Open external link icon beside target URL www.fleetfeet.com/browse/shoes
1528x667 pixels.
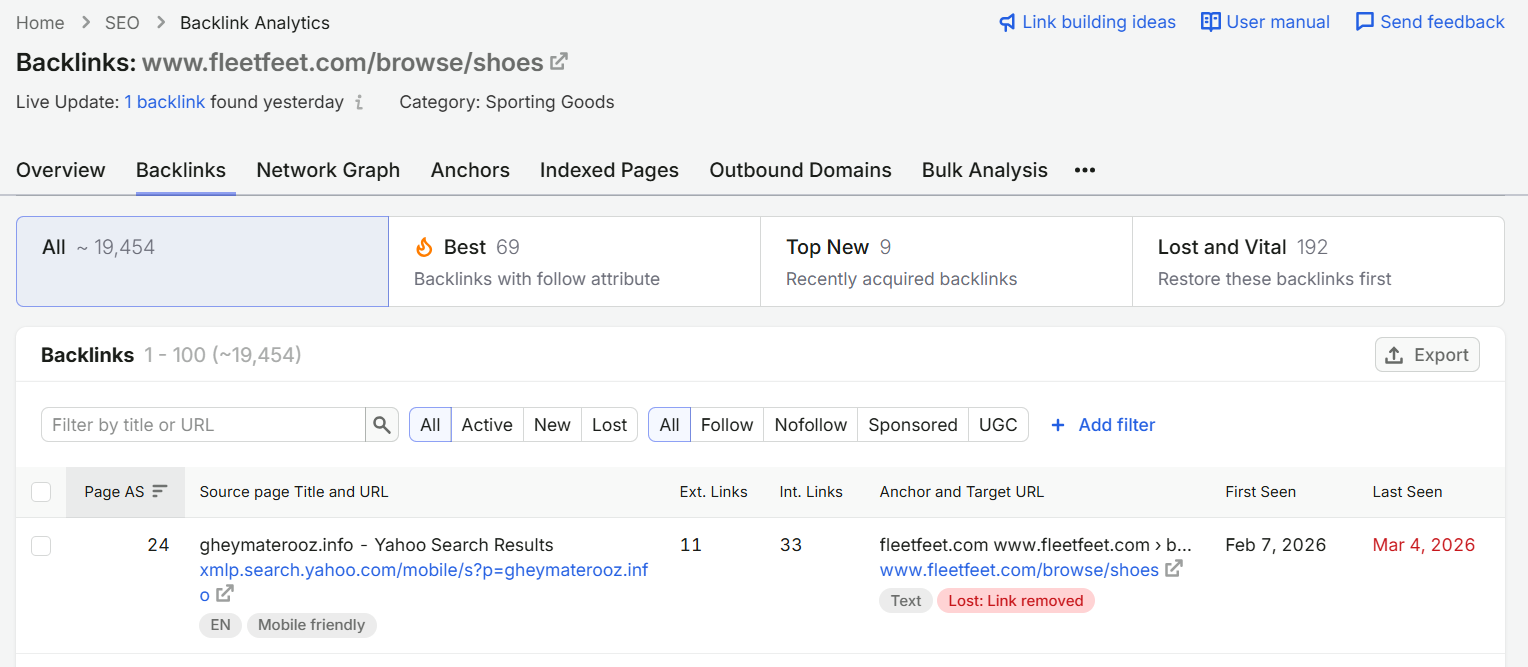(1174, 569)
